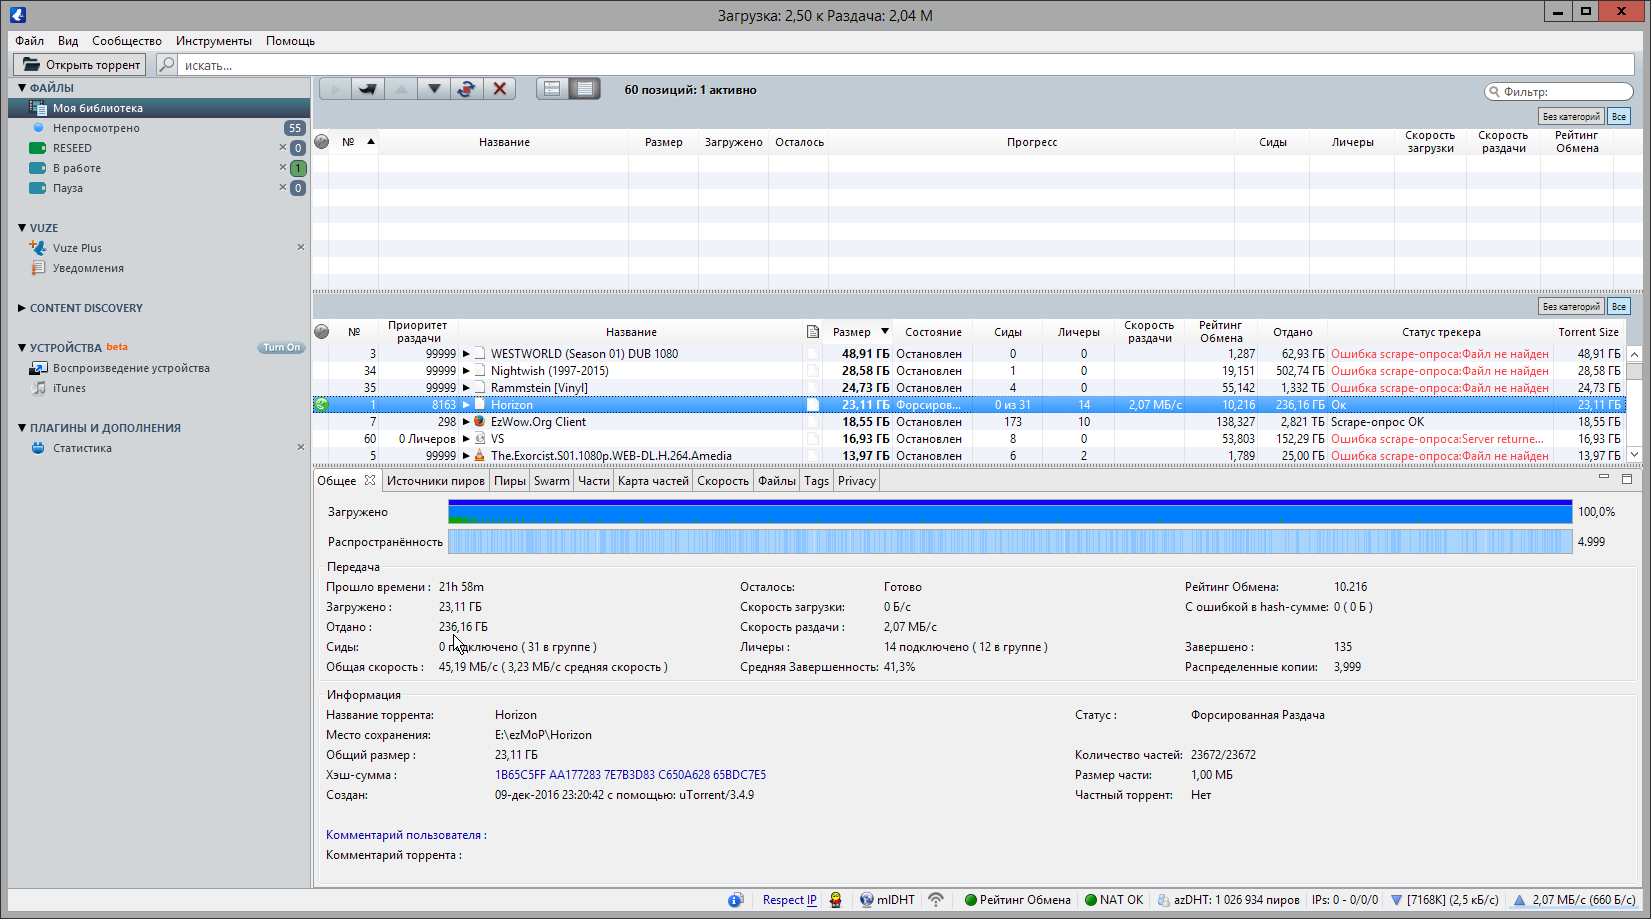Viewport: 1651px width, 919px height.
Task: Open Воспроизведение устройства entry
Action: [x=160, y=368]
